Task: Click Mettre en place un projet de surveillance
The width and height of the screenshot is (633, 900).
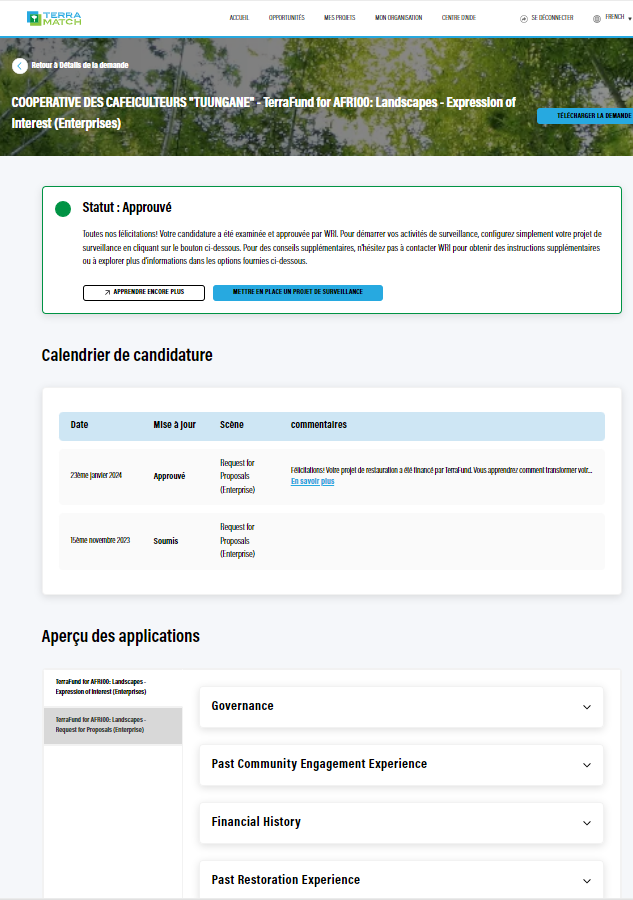Action: tap(298, 293)
